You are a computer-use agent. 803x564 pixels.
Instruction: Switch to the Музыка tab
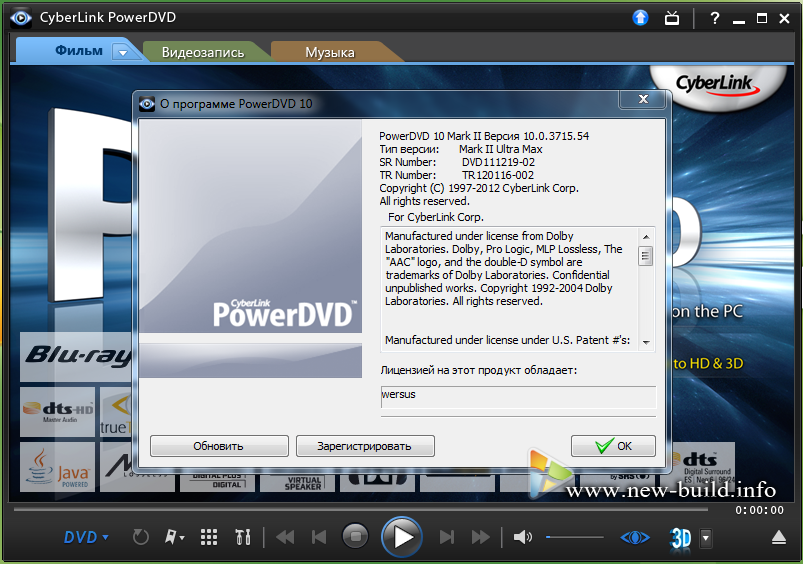click(330, 52)
